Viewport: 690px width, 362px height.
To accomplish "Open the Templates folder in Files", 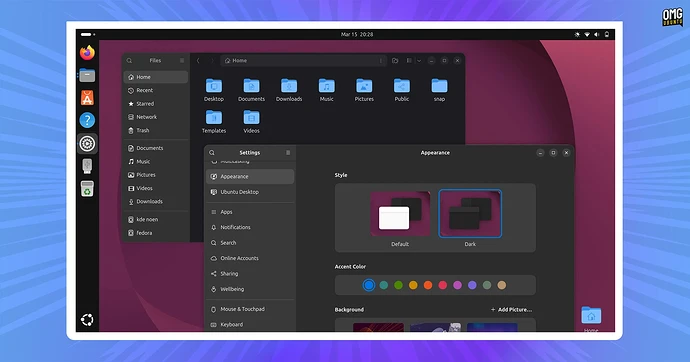I will pos(214,121).
